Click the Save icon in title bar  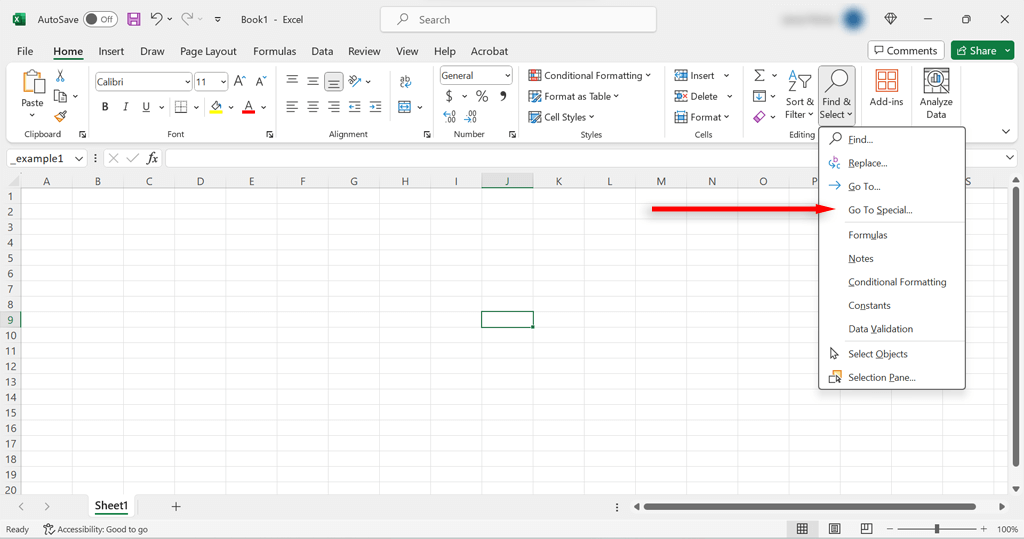point(134,19)
